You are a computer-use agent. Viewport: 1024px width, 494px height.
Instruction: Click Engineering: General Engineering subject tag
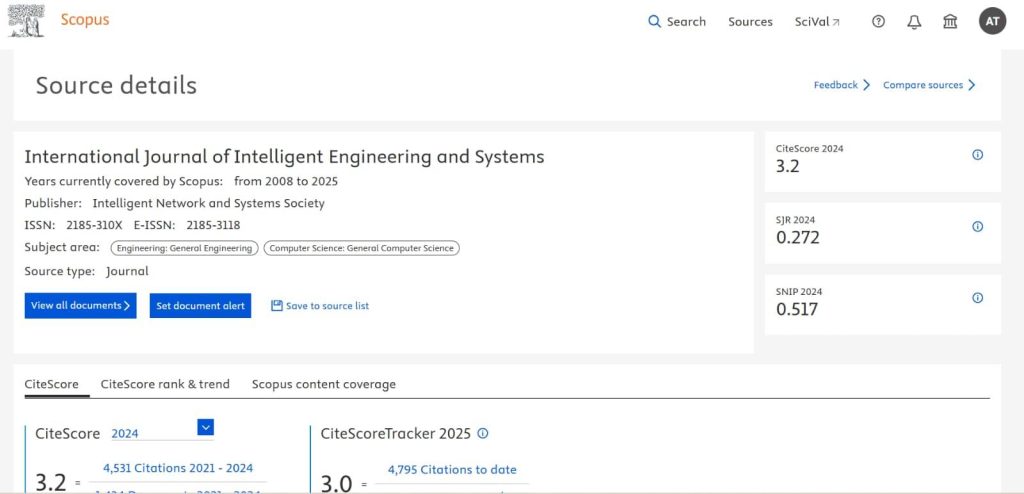[184, 248]
